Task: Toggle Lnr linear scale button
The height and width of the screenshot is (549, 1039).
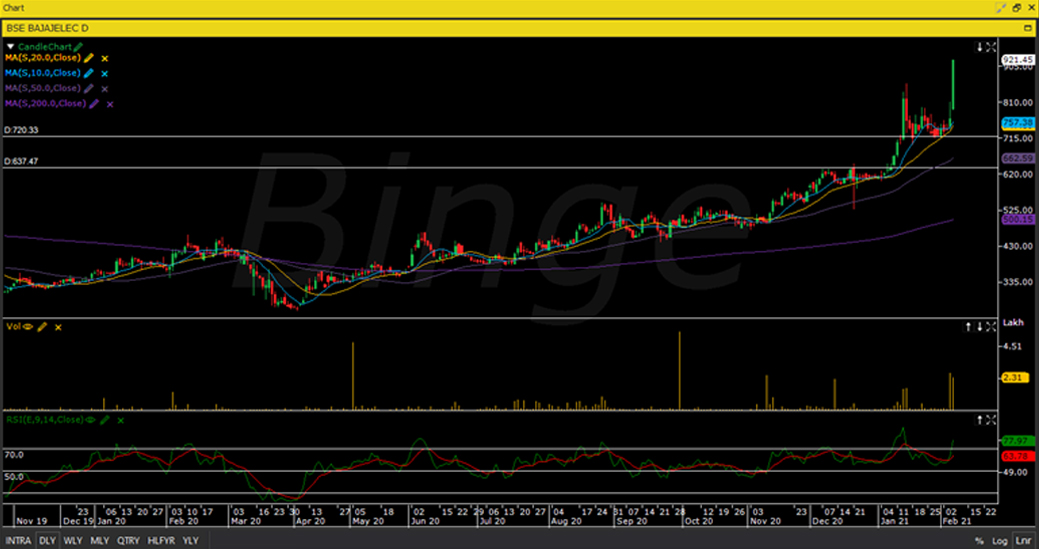Action: tap(1022, 541)
